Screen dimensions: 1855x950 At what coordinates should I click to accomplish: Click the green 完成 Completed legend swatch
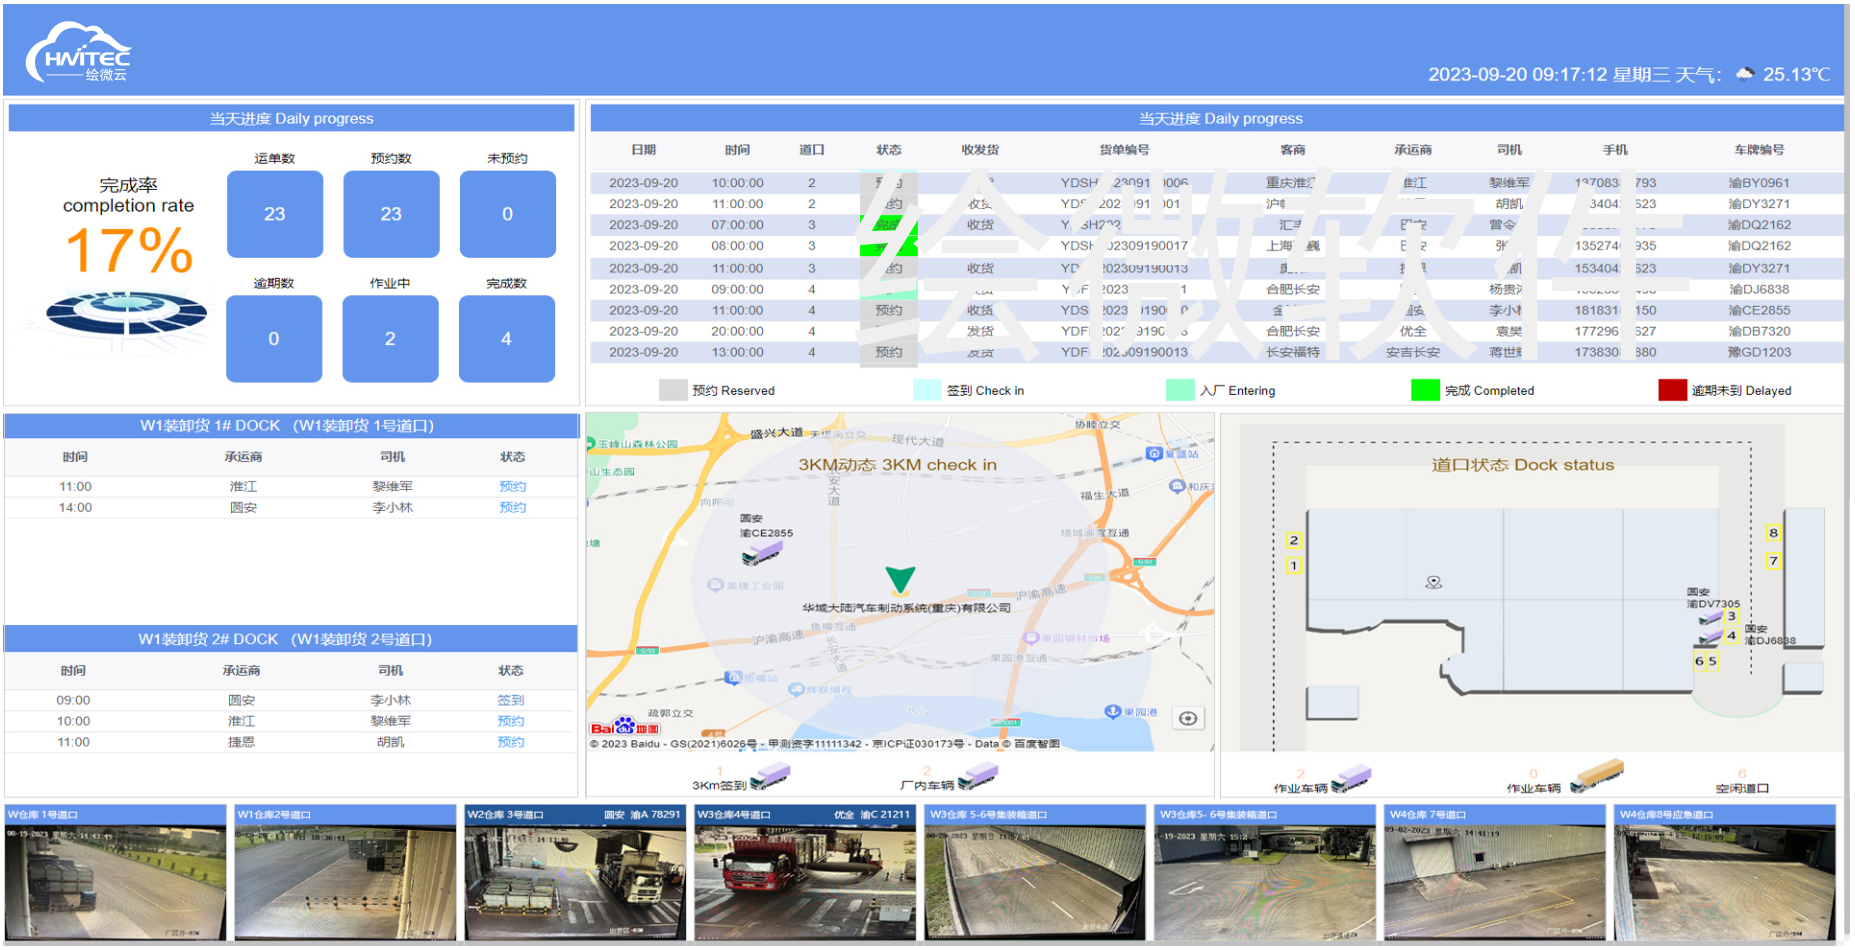click(1424, 390)
